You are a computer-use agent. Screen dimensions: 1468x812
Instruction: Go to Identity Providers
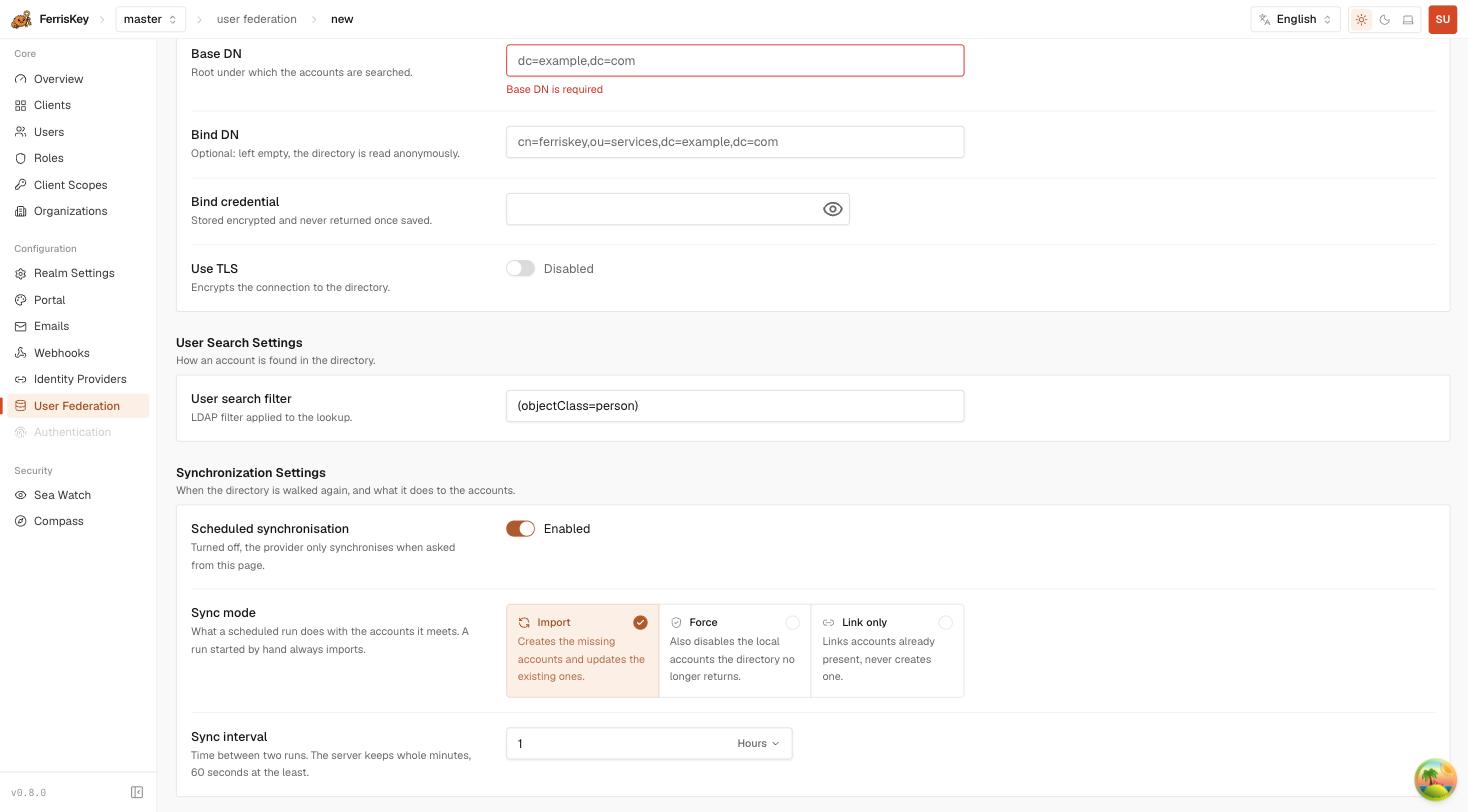point(78,379)
